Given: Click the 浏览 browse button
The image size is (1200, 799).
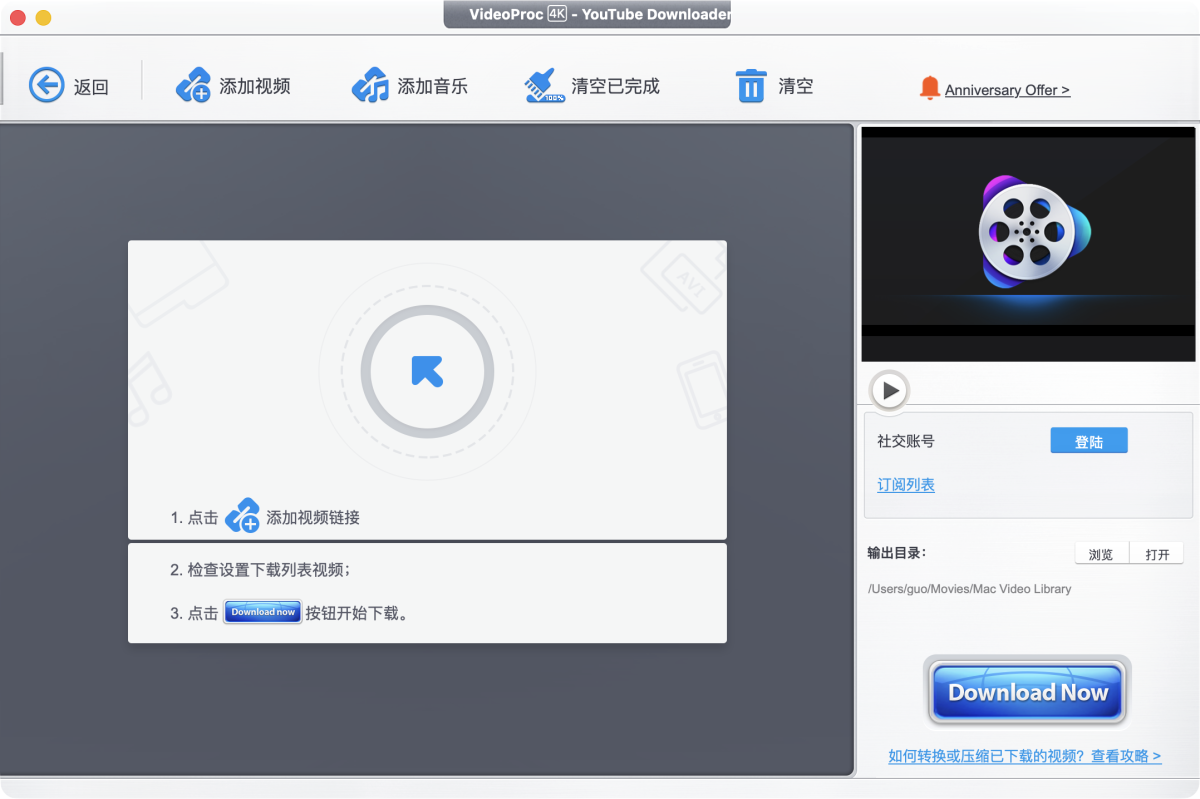Looking at the screenshot, I should tap(1101, 553).
